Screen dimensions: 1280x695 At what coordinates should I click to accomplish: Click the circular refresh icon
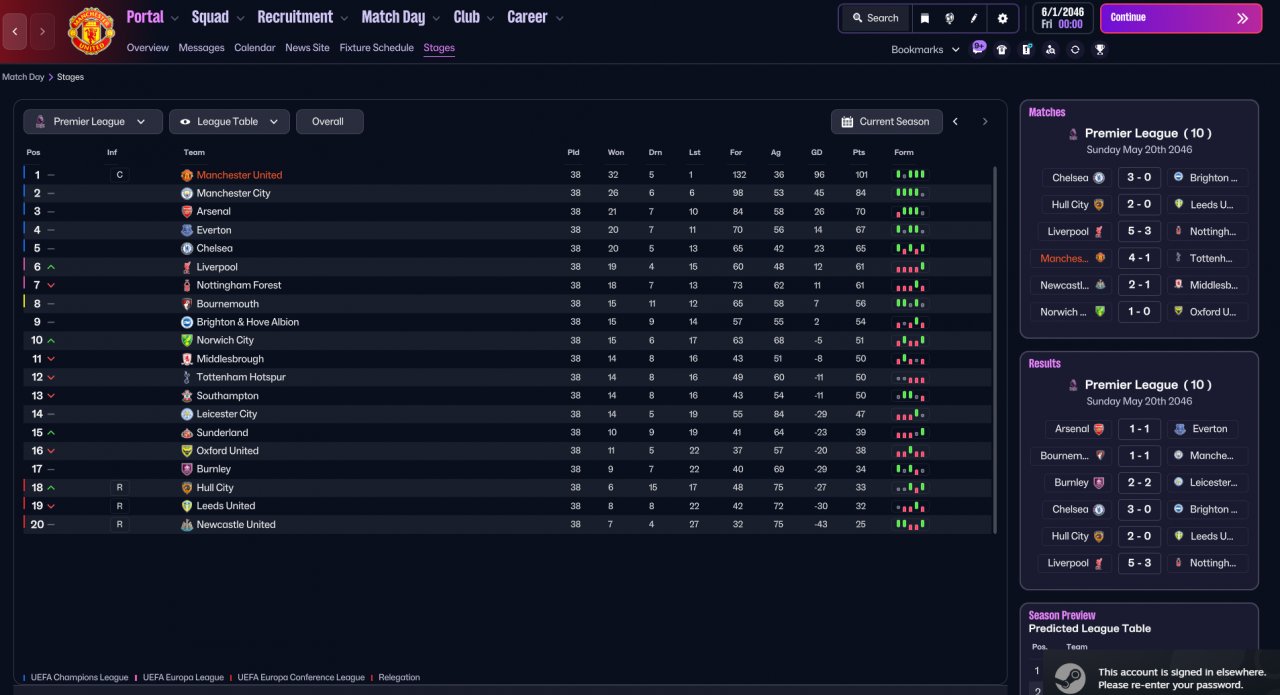[x=1075, y=49]
